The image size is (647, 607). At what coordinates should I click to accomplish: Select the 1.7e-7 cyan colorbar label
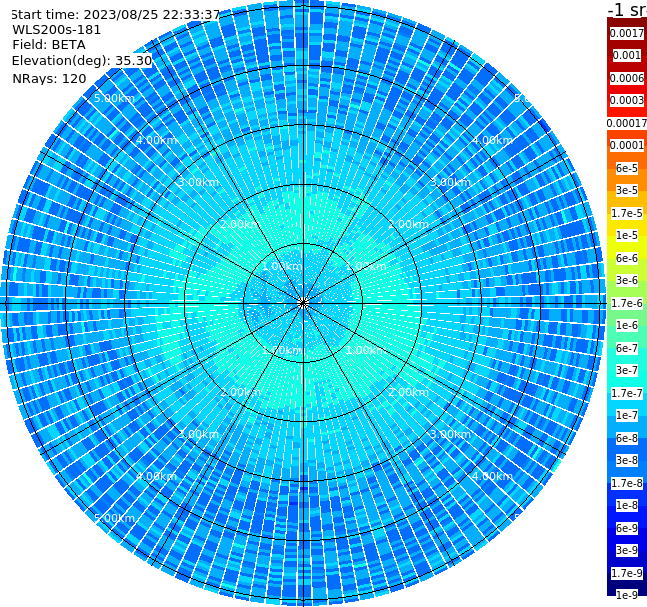pos(627,393)
